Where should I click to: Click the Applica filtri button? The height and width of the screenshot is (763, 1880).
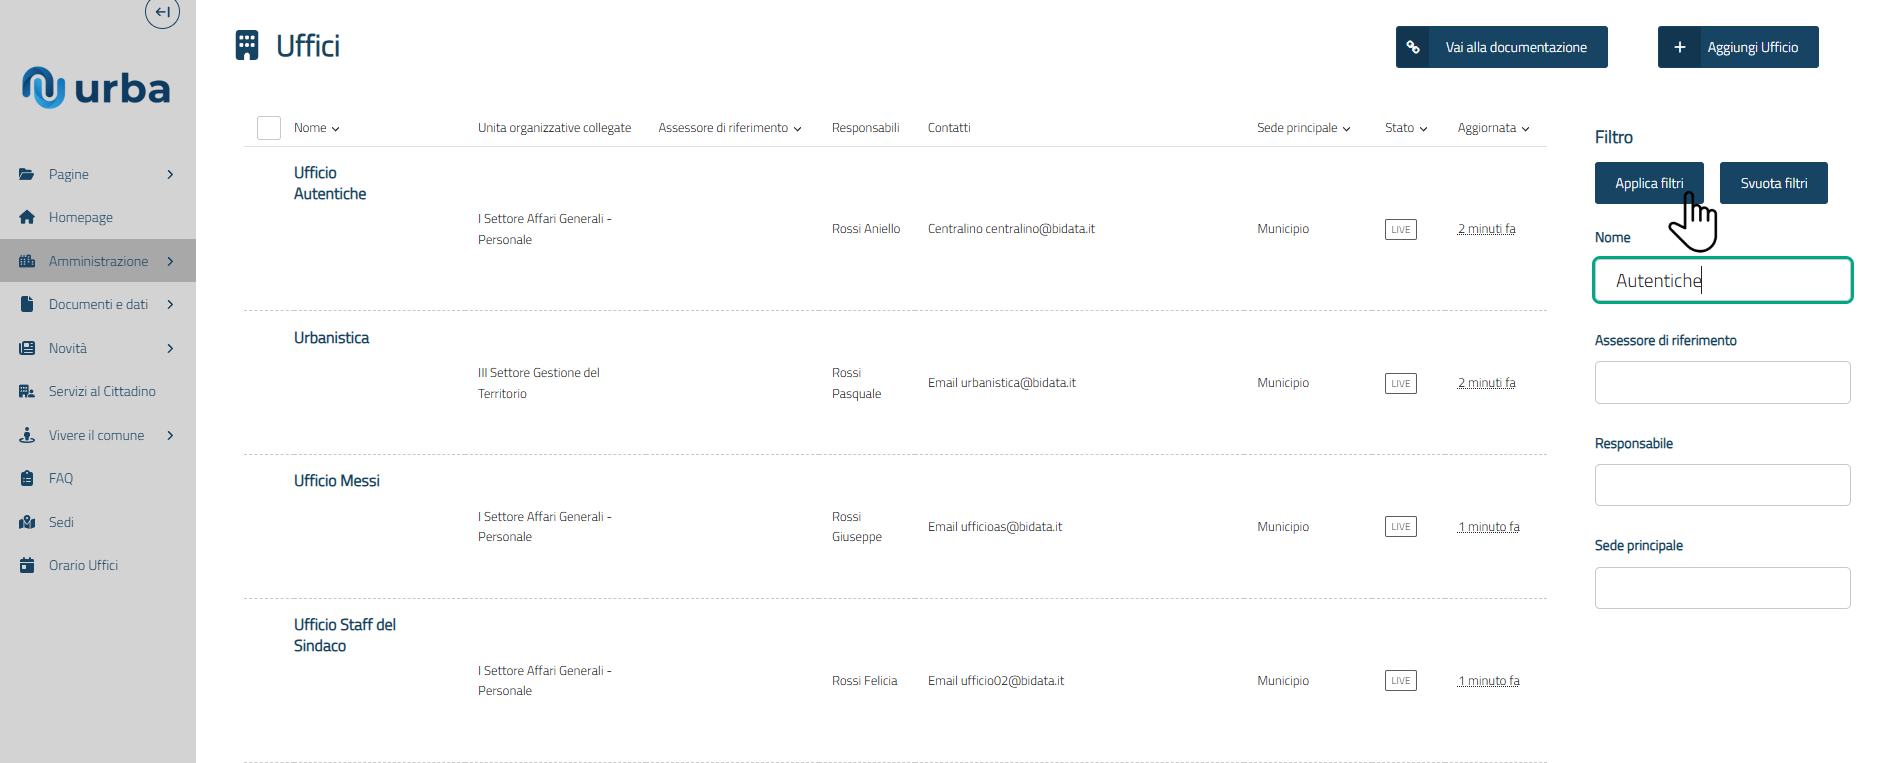coord(1648,183)
